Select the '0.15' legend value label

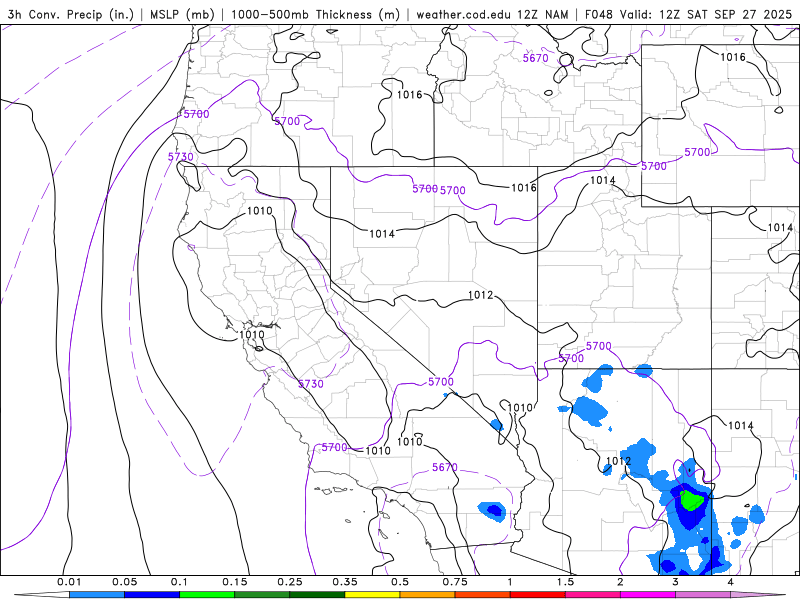click(x=235, y=582)
